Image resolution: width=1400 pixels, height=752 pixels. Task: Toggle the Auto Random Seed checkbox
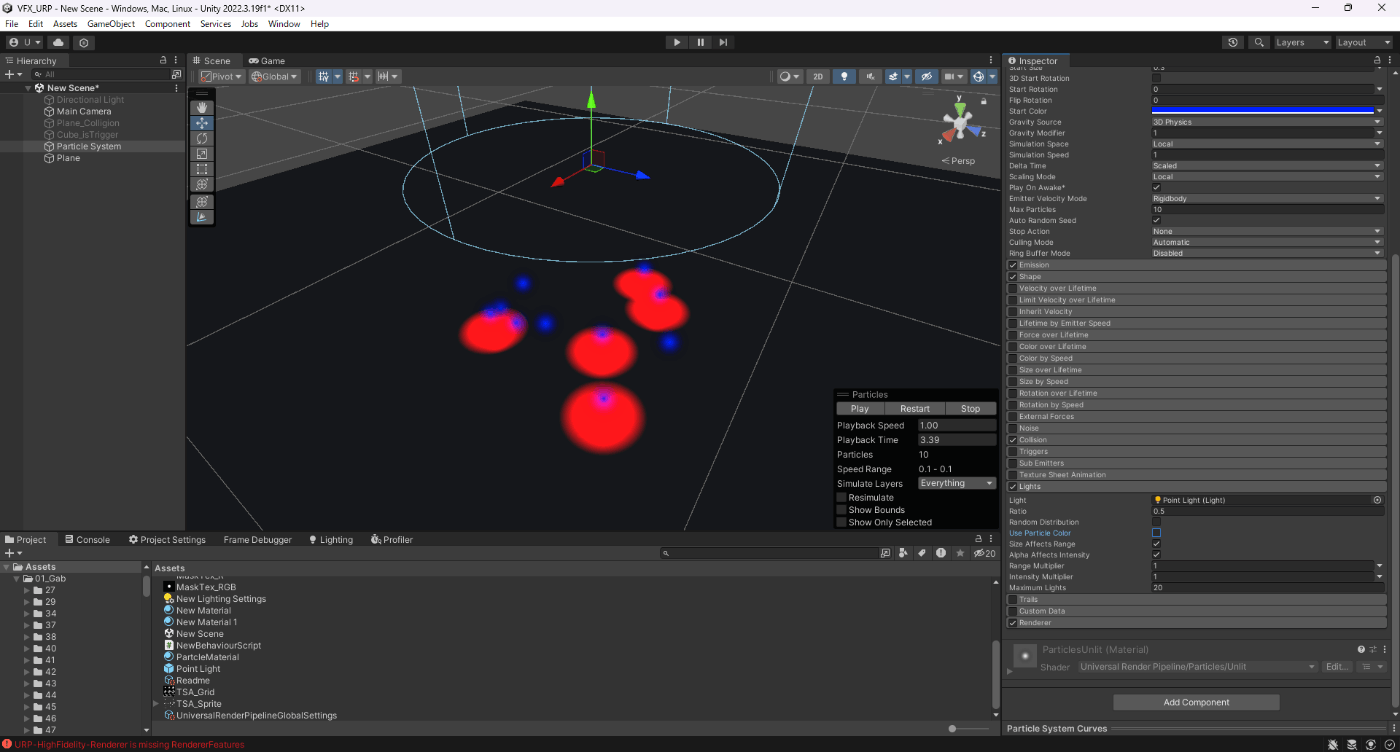[x=1157, y=220]
